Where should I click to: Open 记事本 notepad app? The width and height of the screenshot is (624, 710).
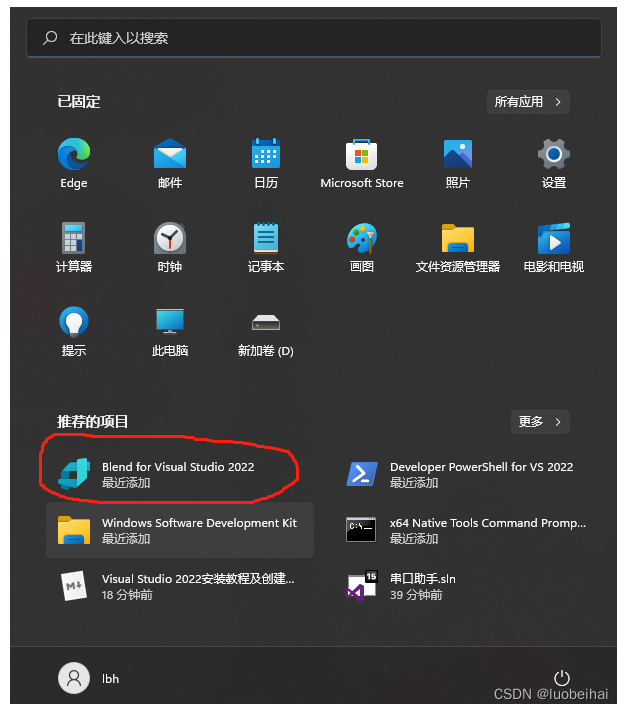(x=266, y=247)
